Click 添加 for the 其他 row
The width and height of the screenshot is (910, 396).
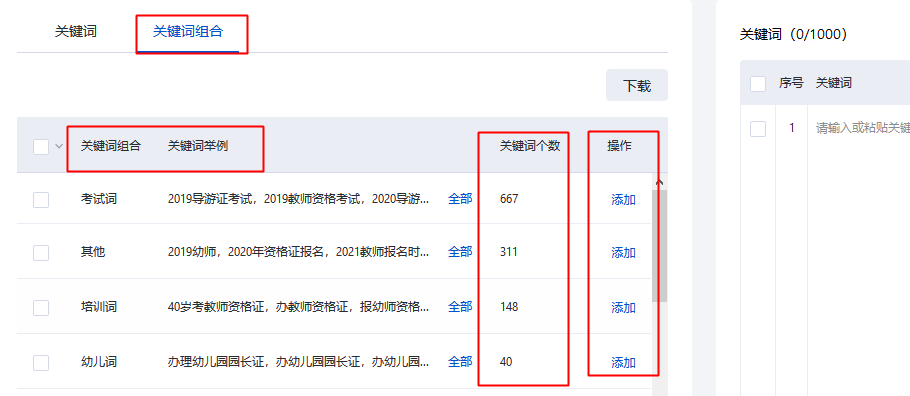click(623, 253)
